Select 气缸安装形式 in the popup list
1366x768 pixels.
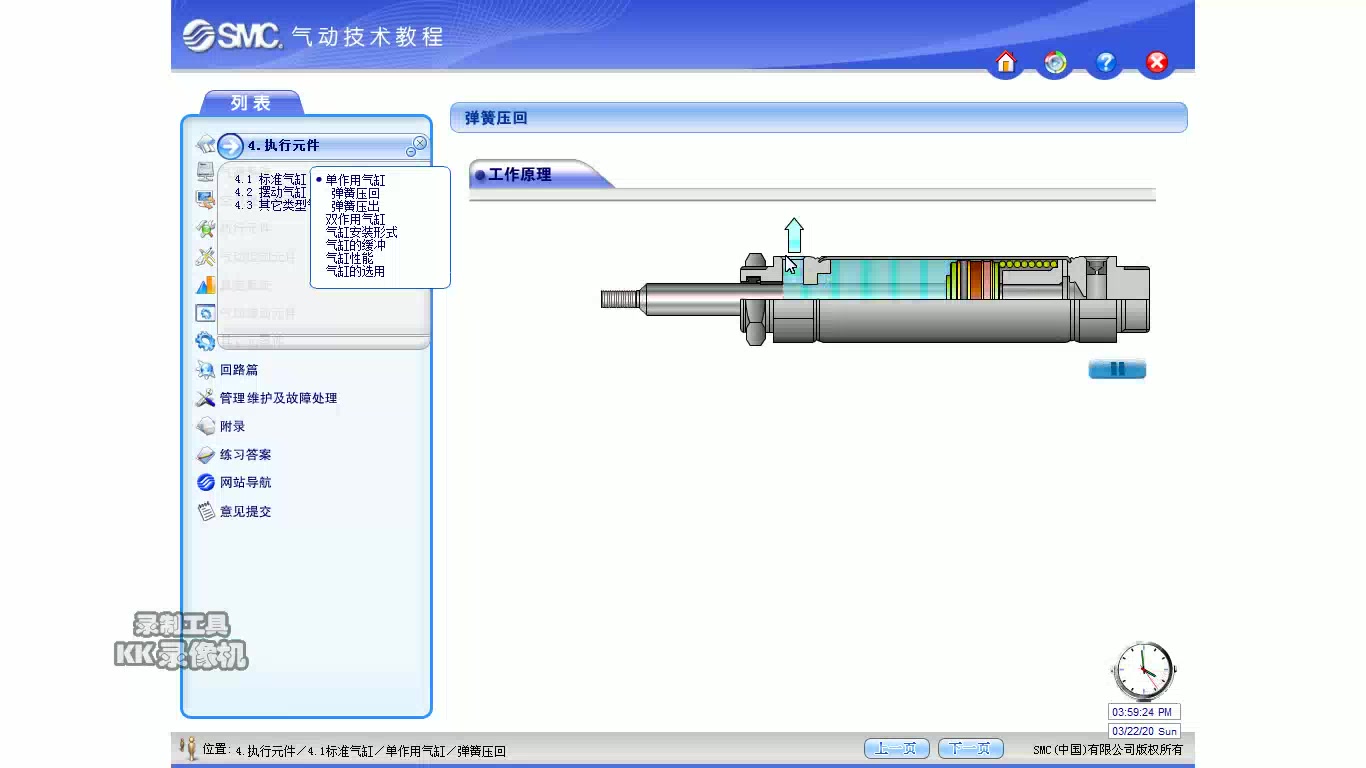[x=361, y=232]
